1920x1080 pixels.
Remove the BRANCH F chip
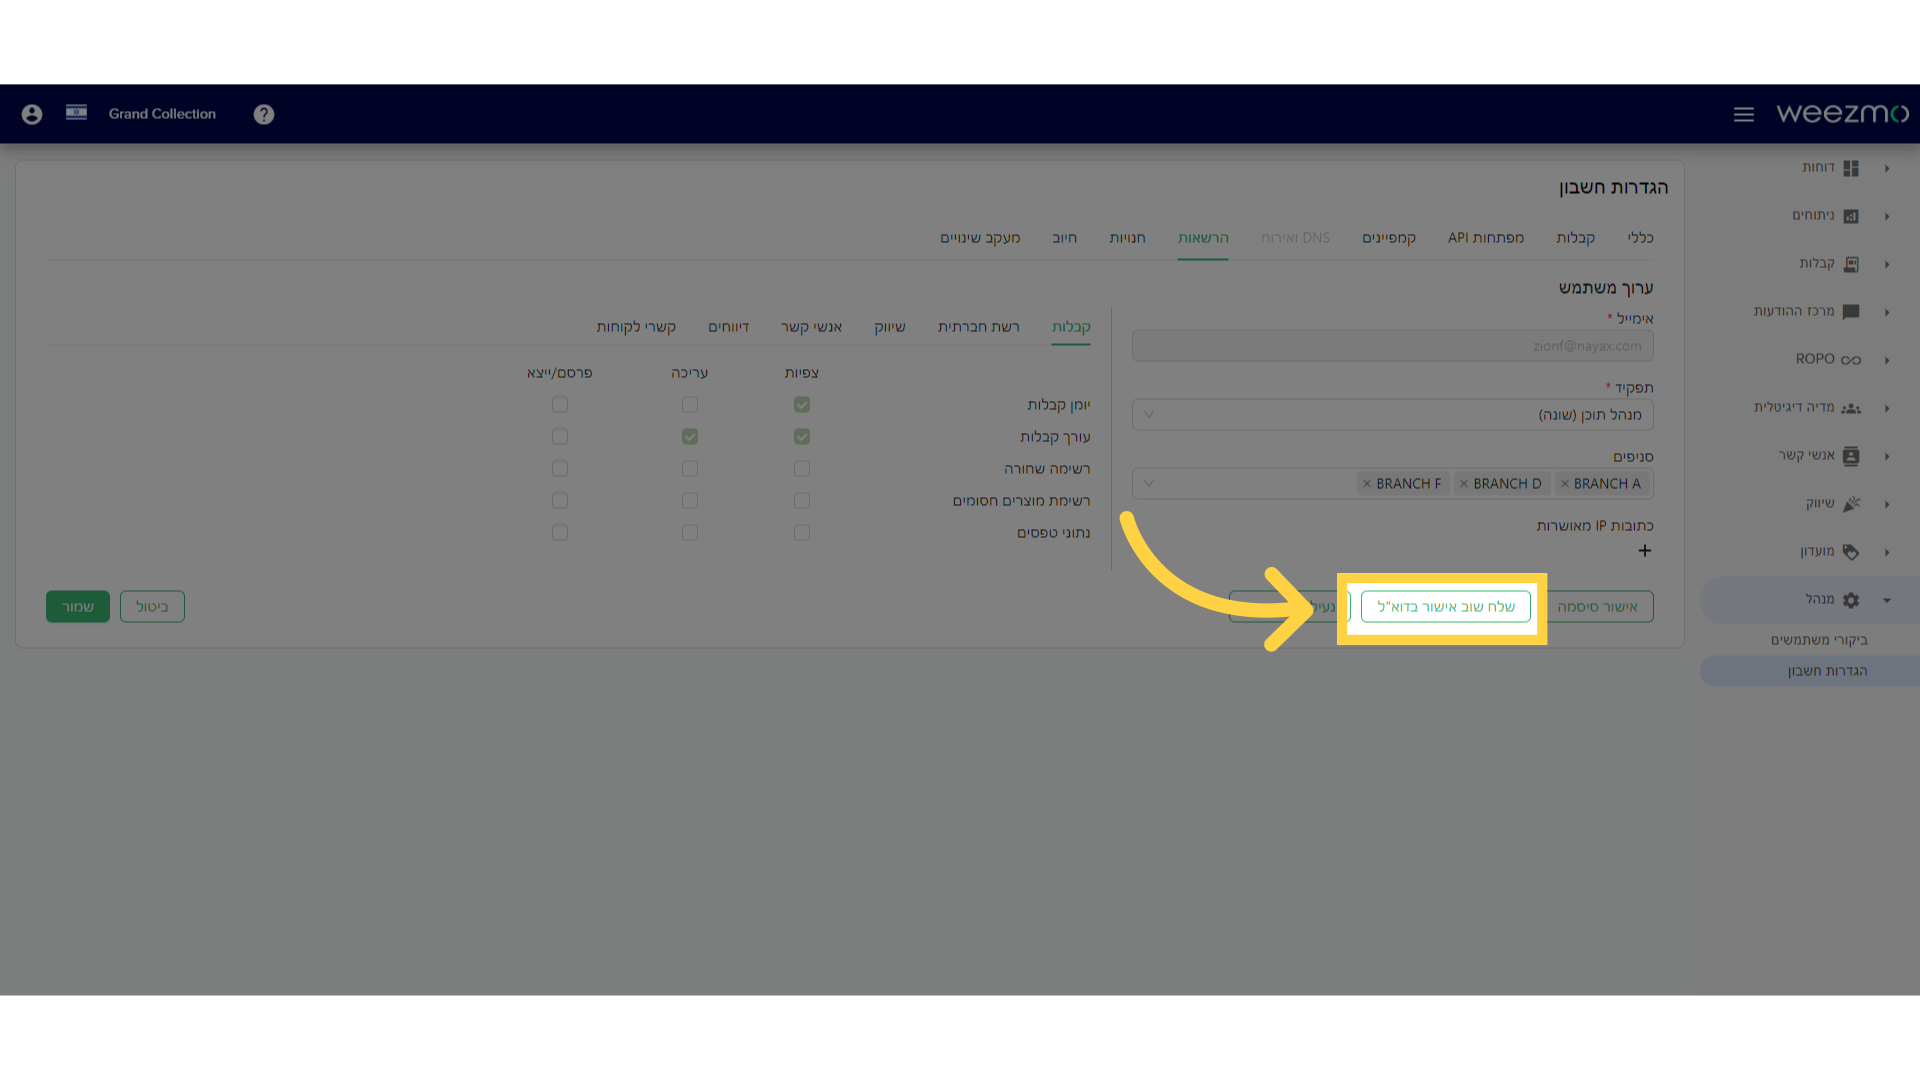click(x=1367, y=484)
